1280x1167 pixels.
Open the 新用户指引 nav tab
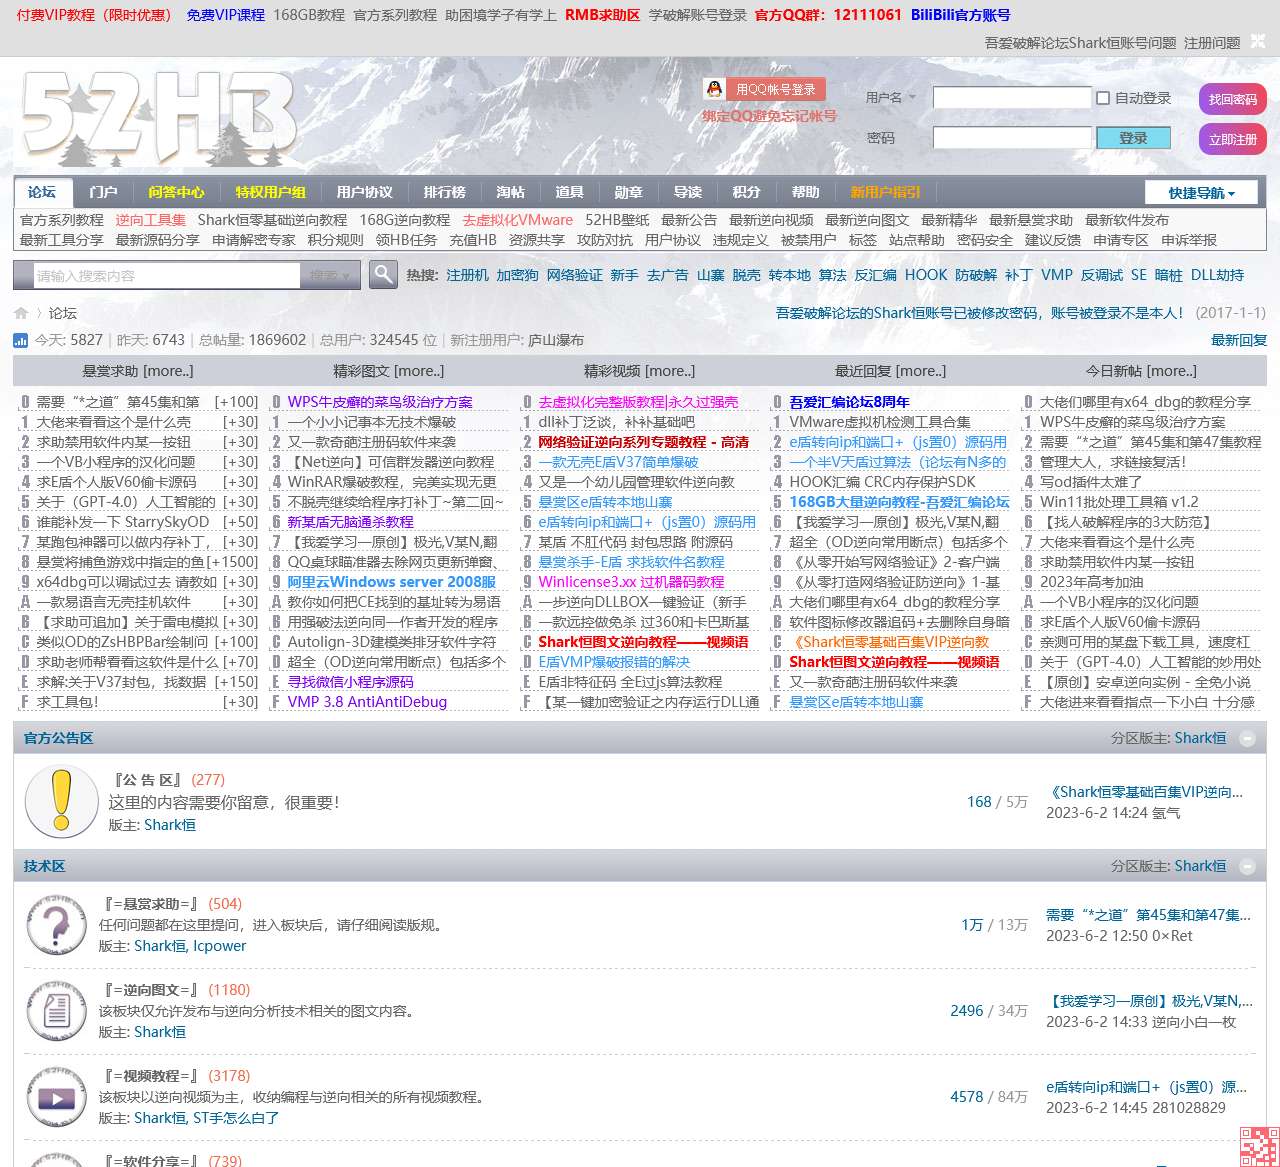click(x=885, y=192)
